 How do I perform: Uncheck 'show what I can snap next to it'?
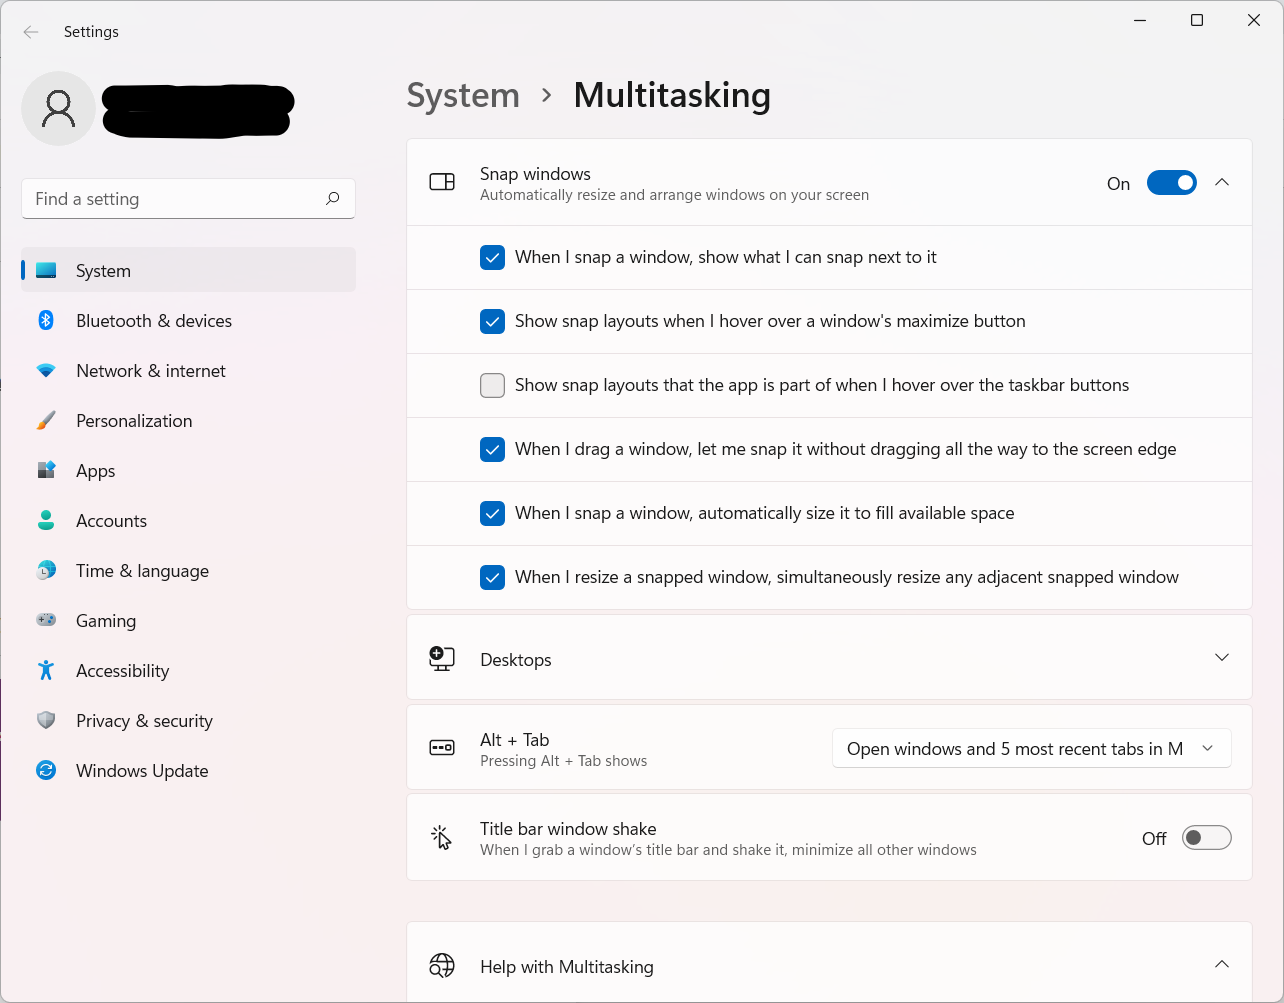492,258
